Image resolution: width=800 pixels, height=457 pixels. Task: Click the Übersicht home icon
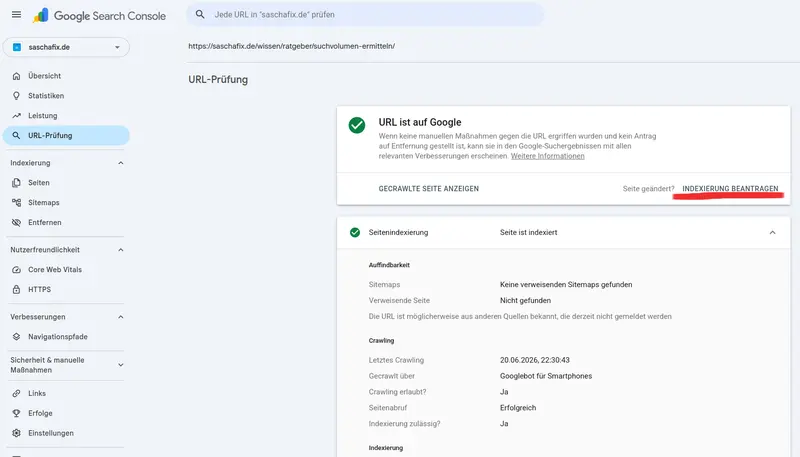[x=16, y=76]
